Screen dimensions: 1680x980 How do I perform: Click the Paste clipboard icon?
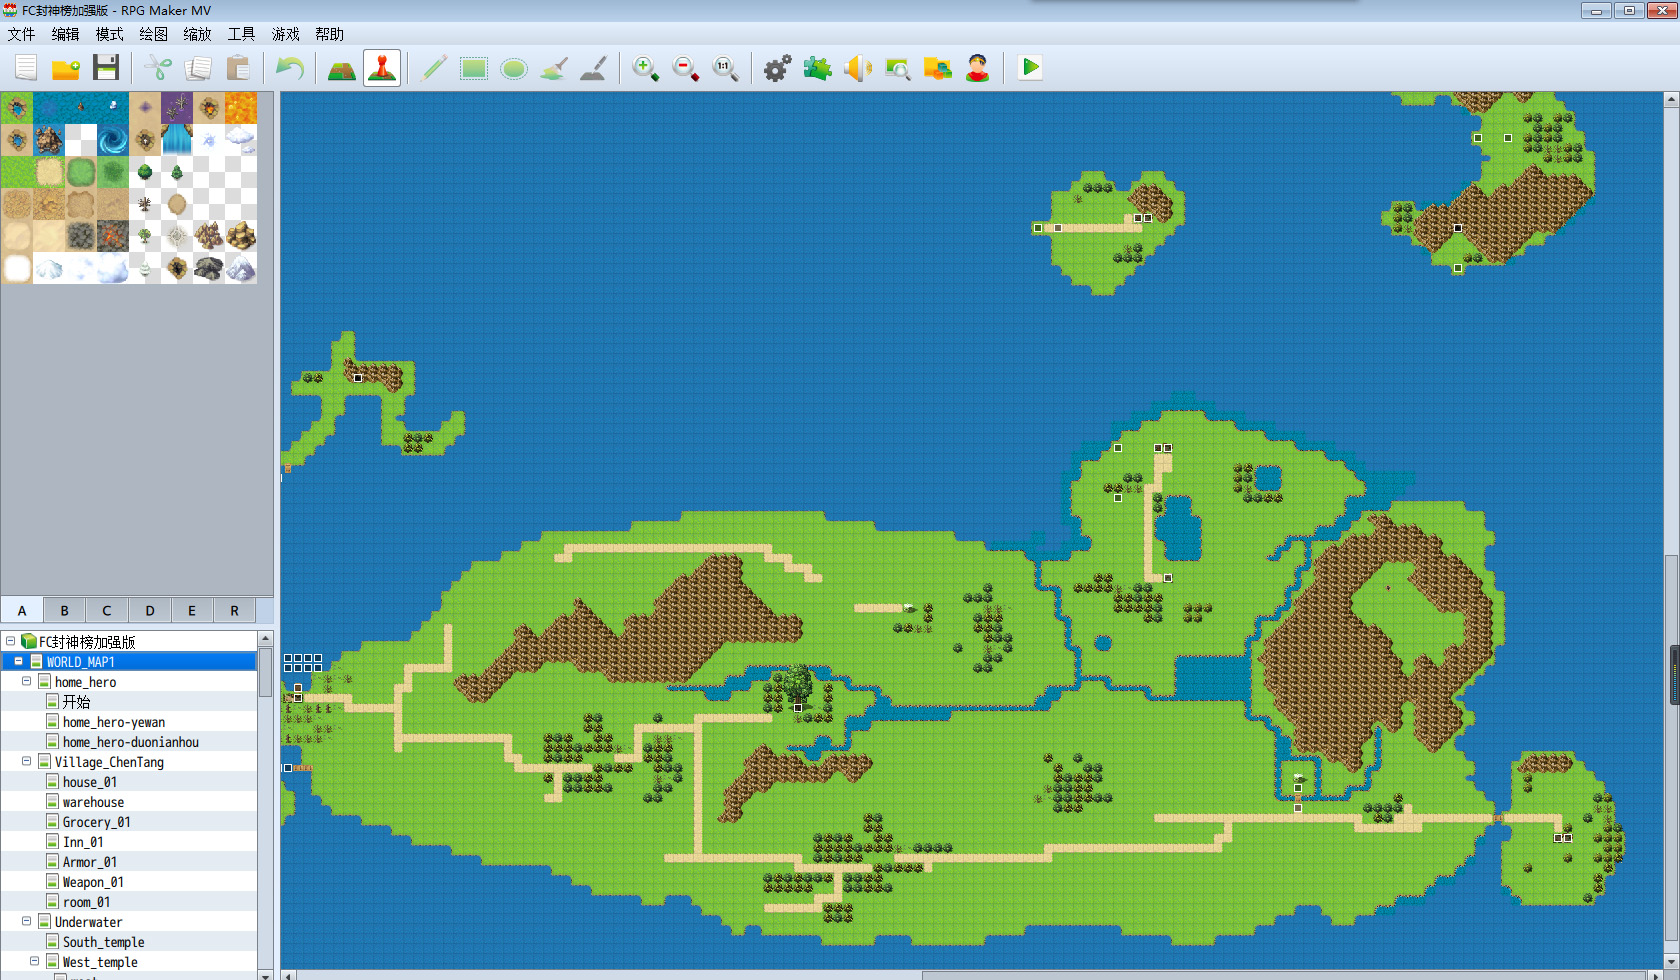point(238,68)
